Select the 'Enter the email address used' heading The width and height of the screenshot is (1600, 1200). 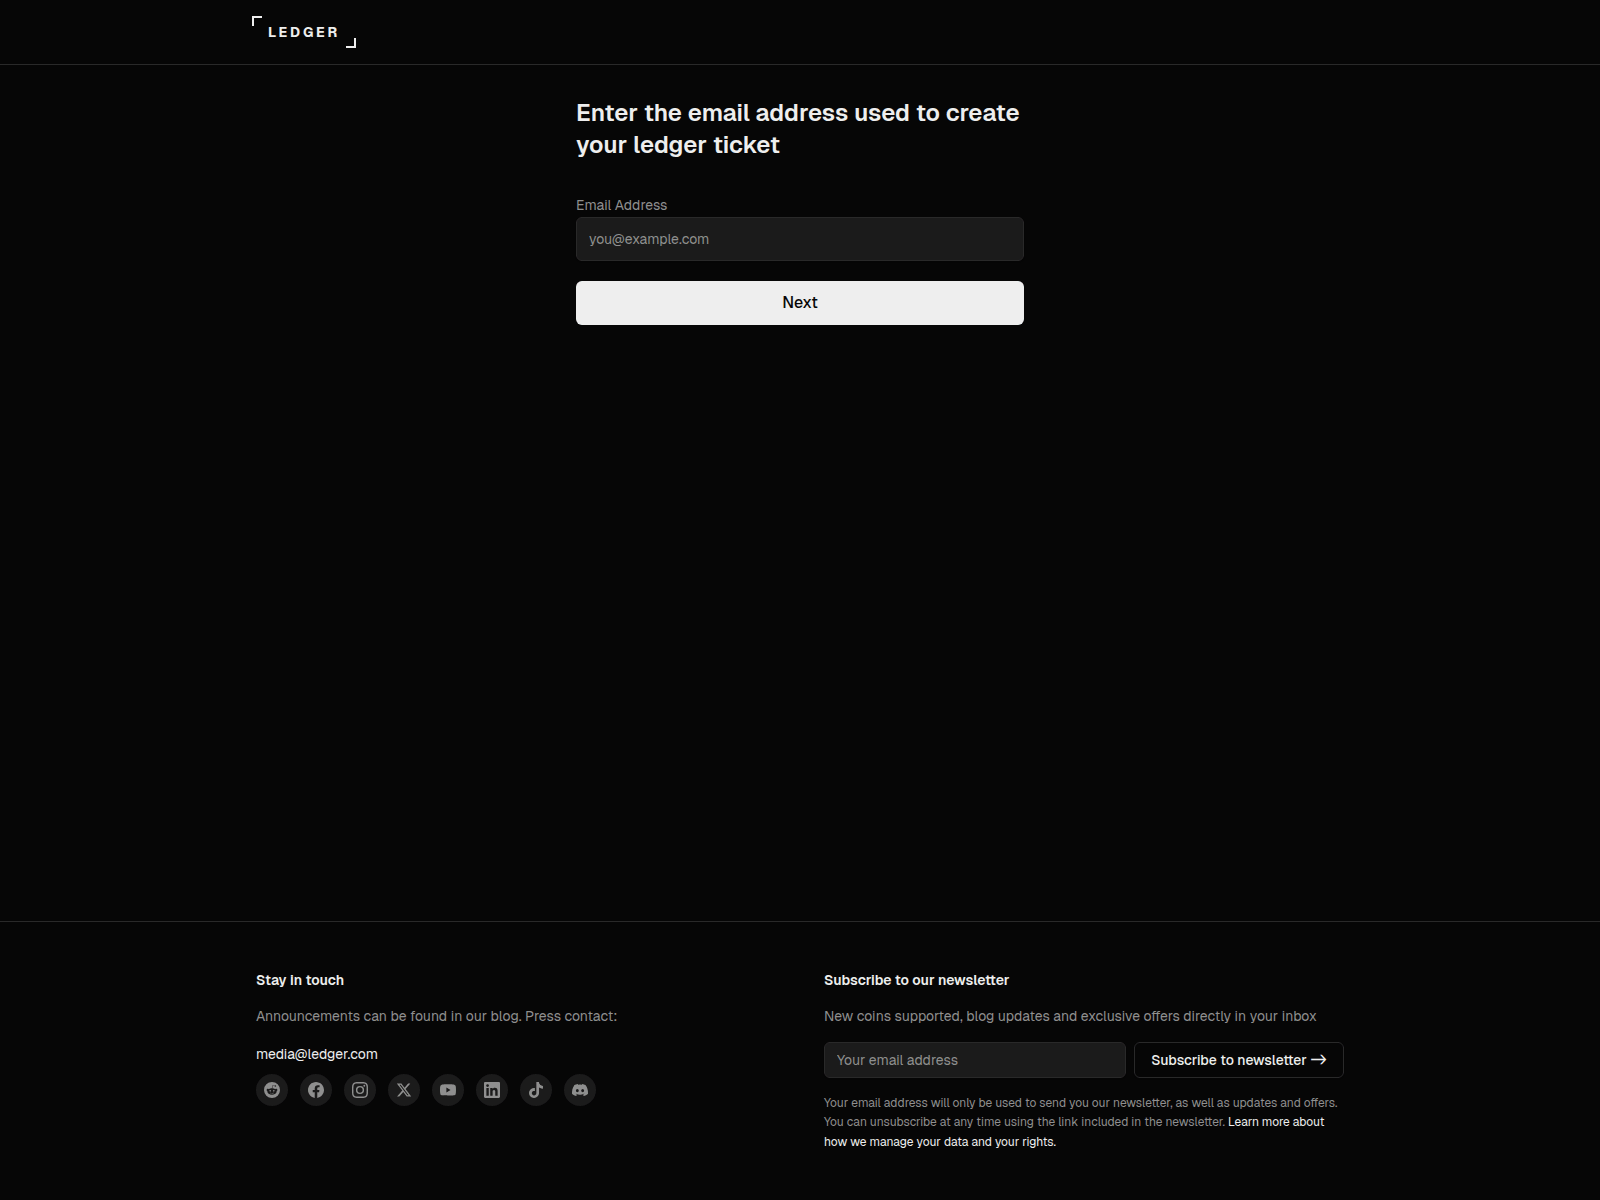point(798,129)
